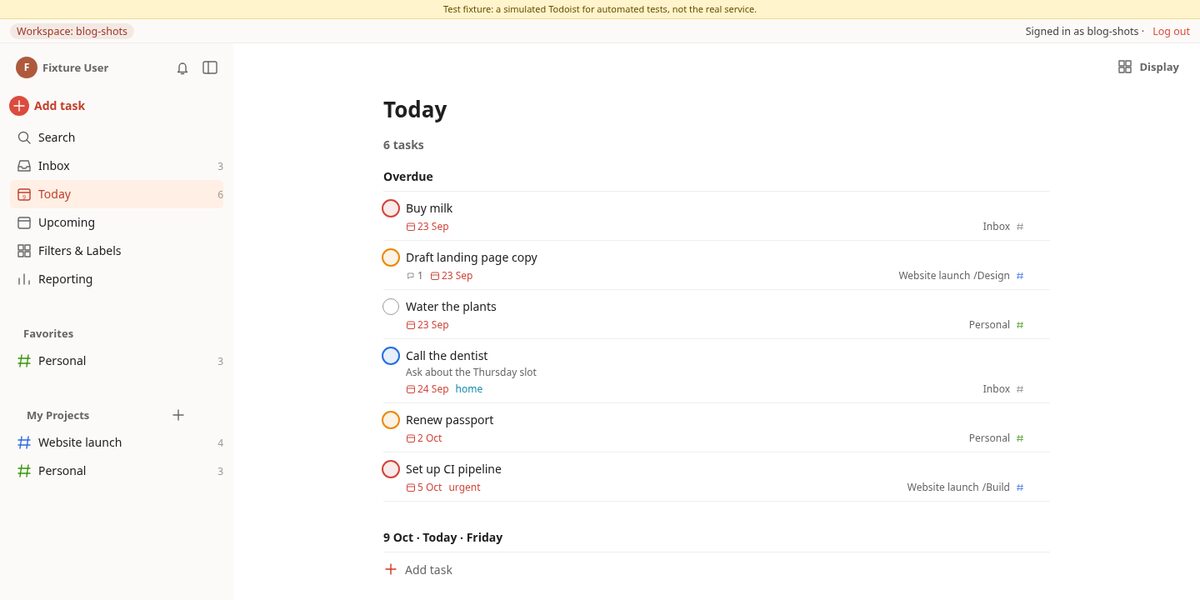
Task: Click the 2 Oct due date
Action: click(x=424, y=438)
